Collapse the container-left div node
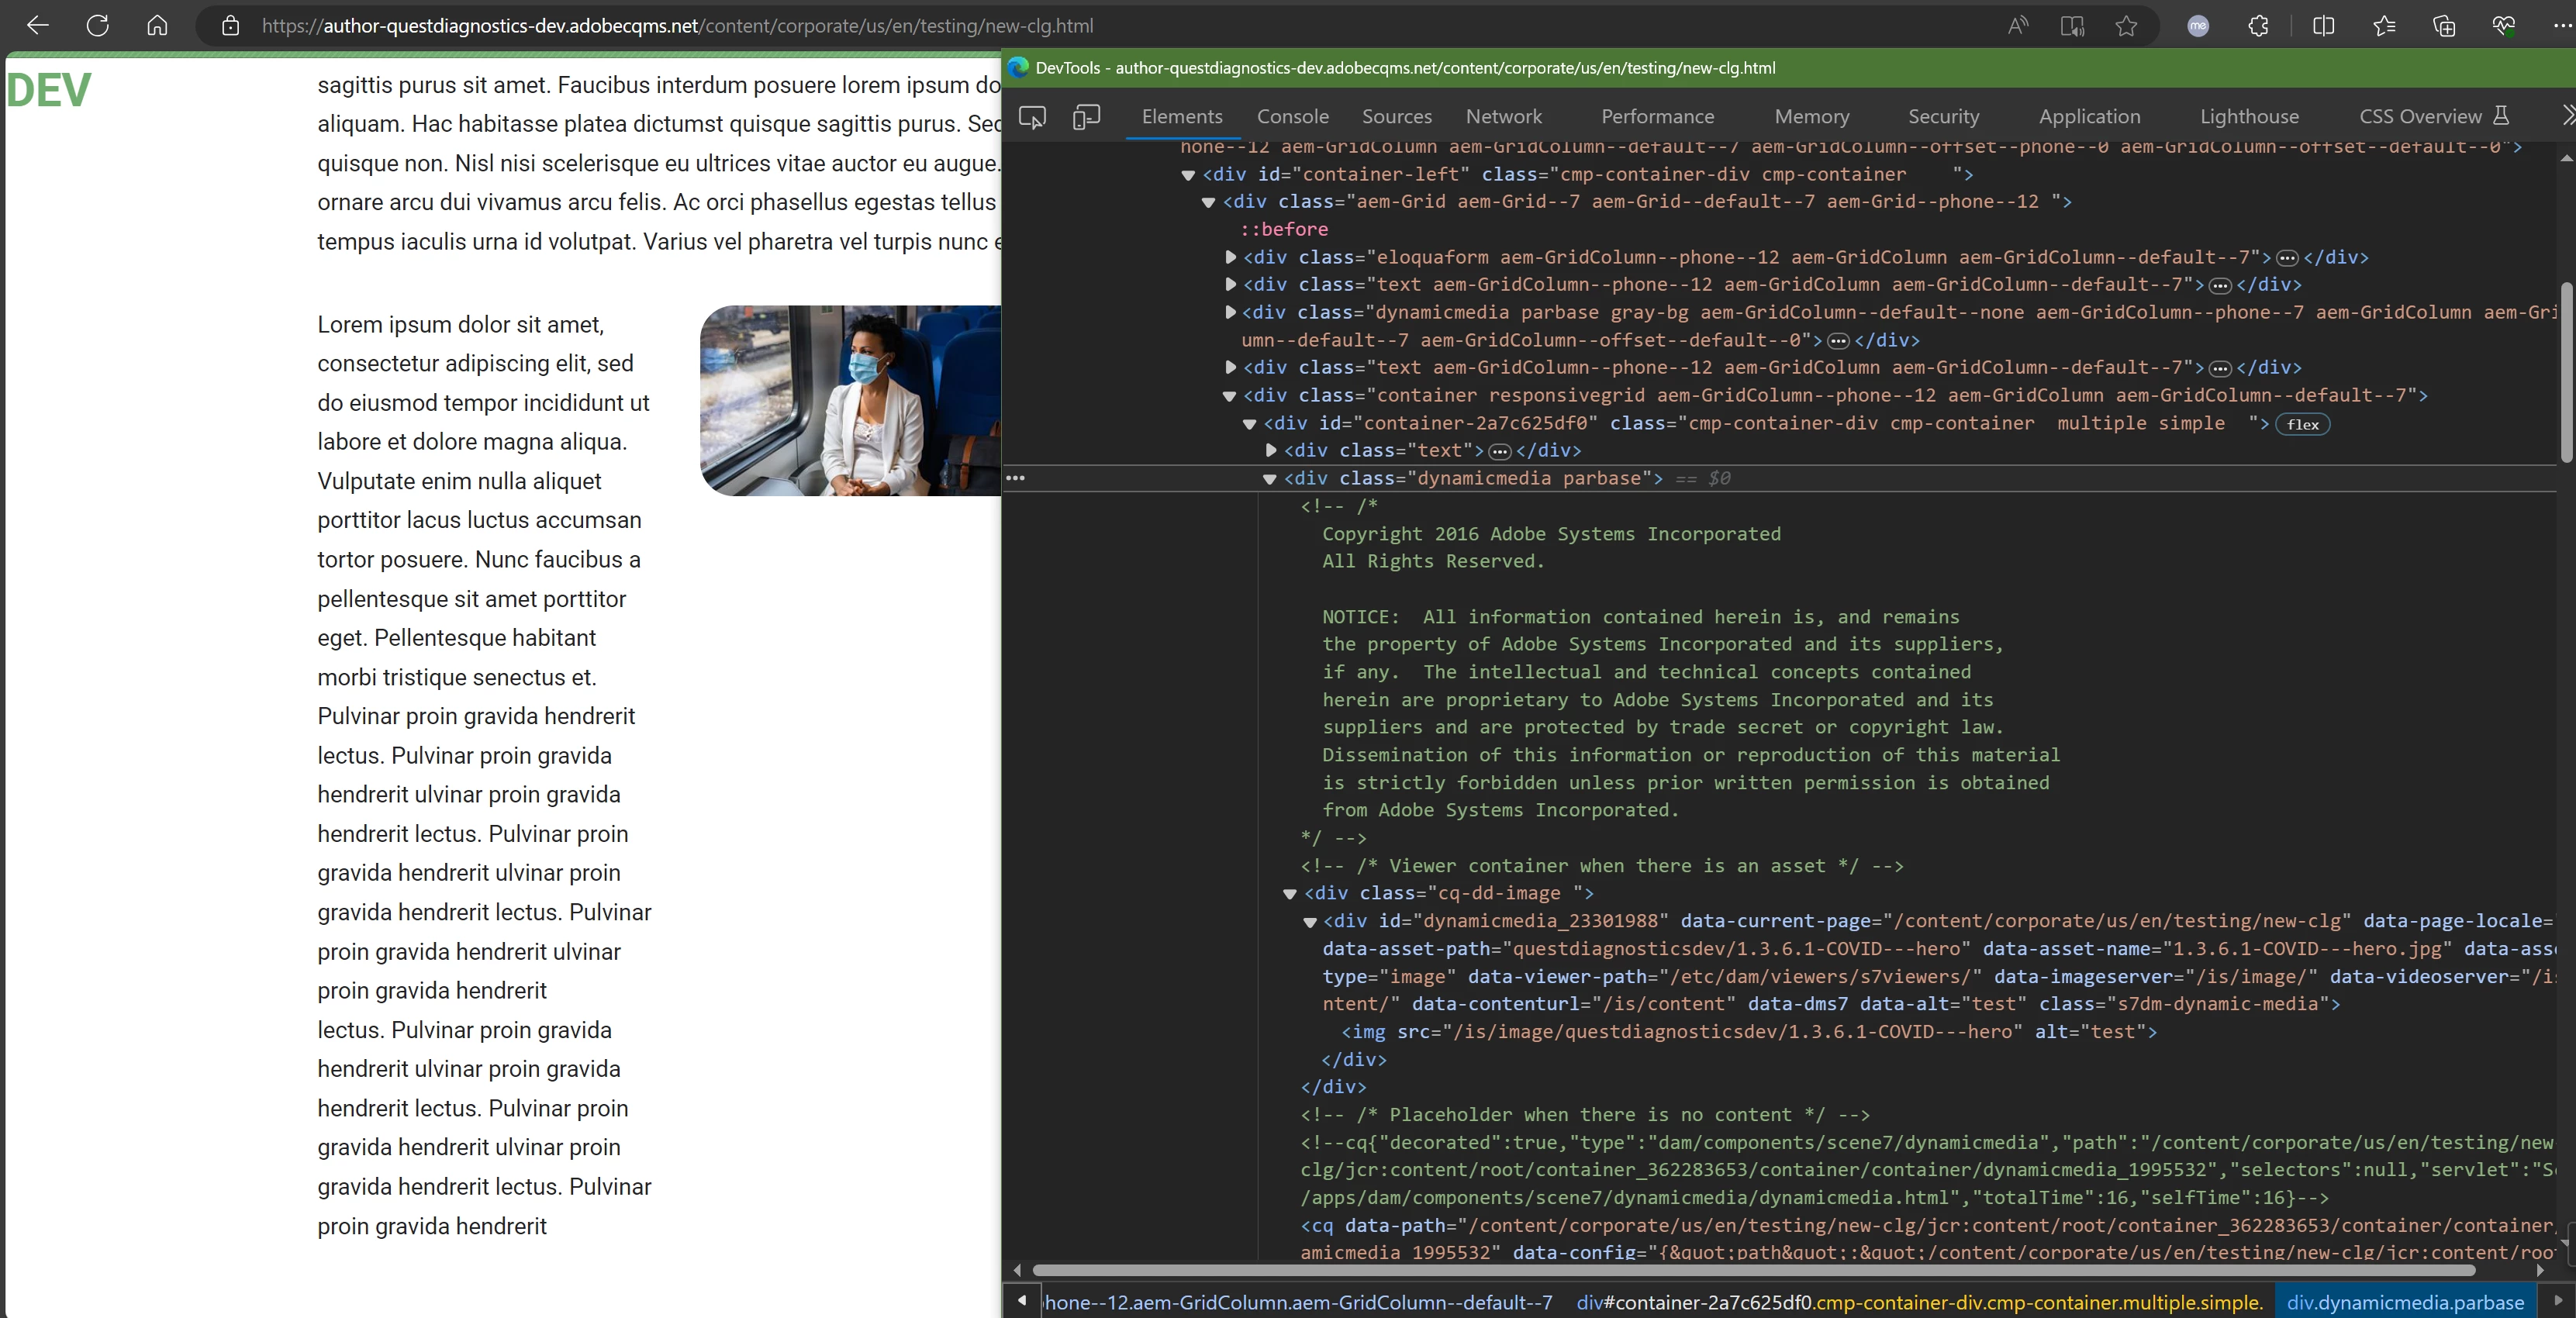 click(x=1188, y=175)
